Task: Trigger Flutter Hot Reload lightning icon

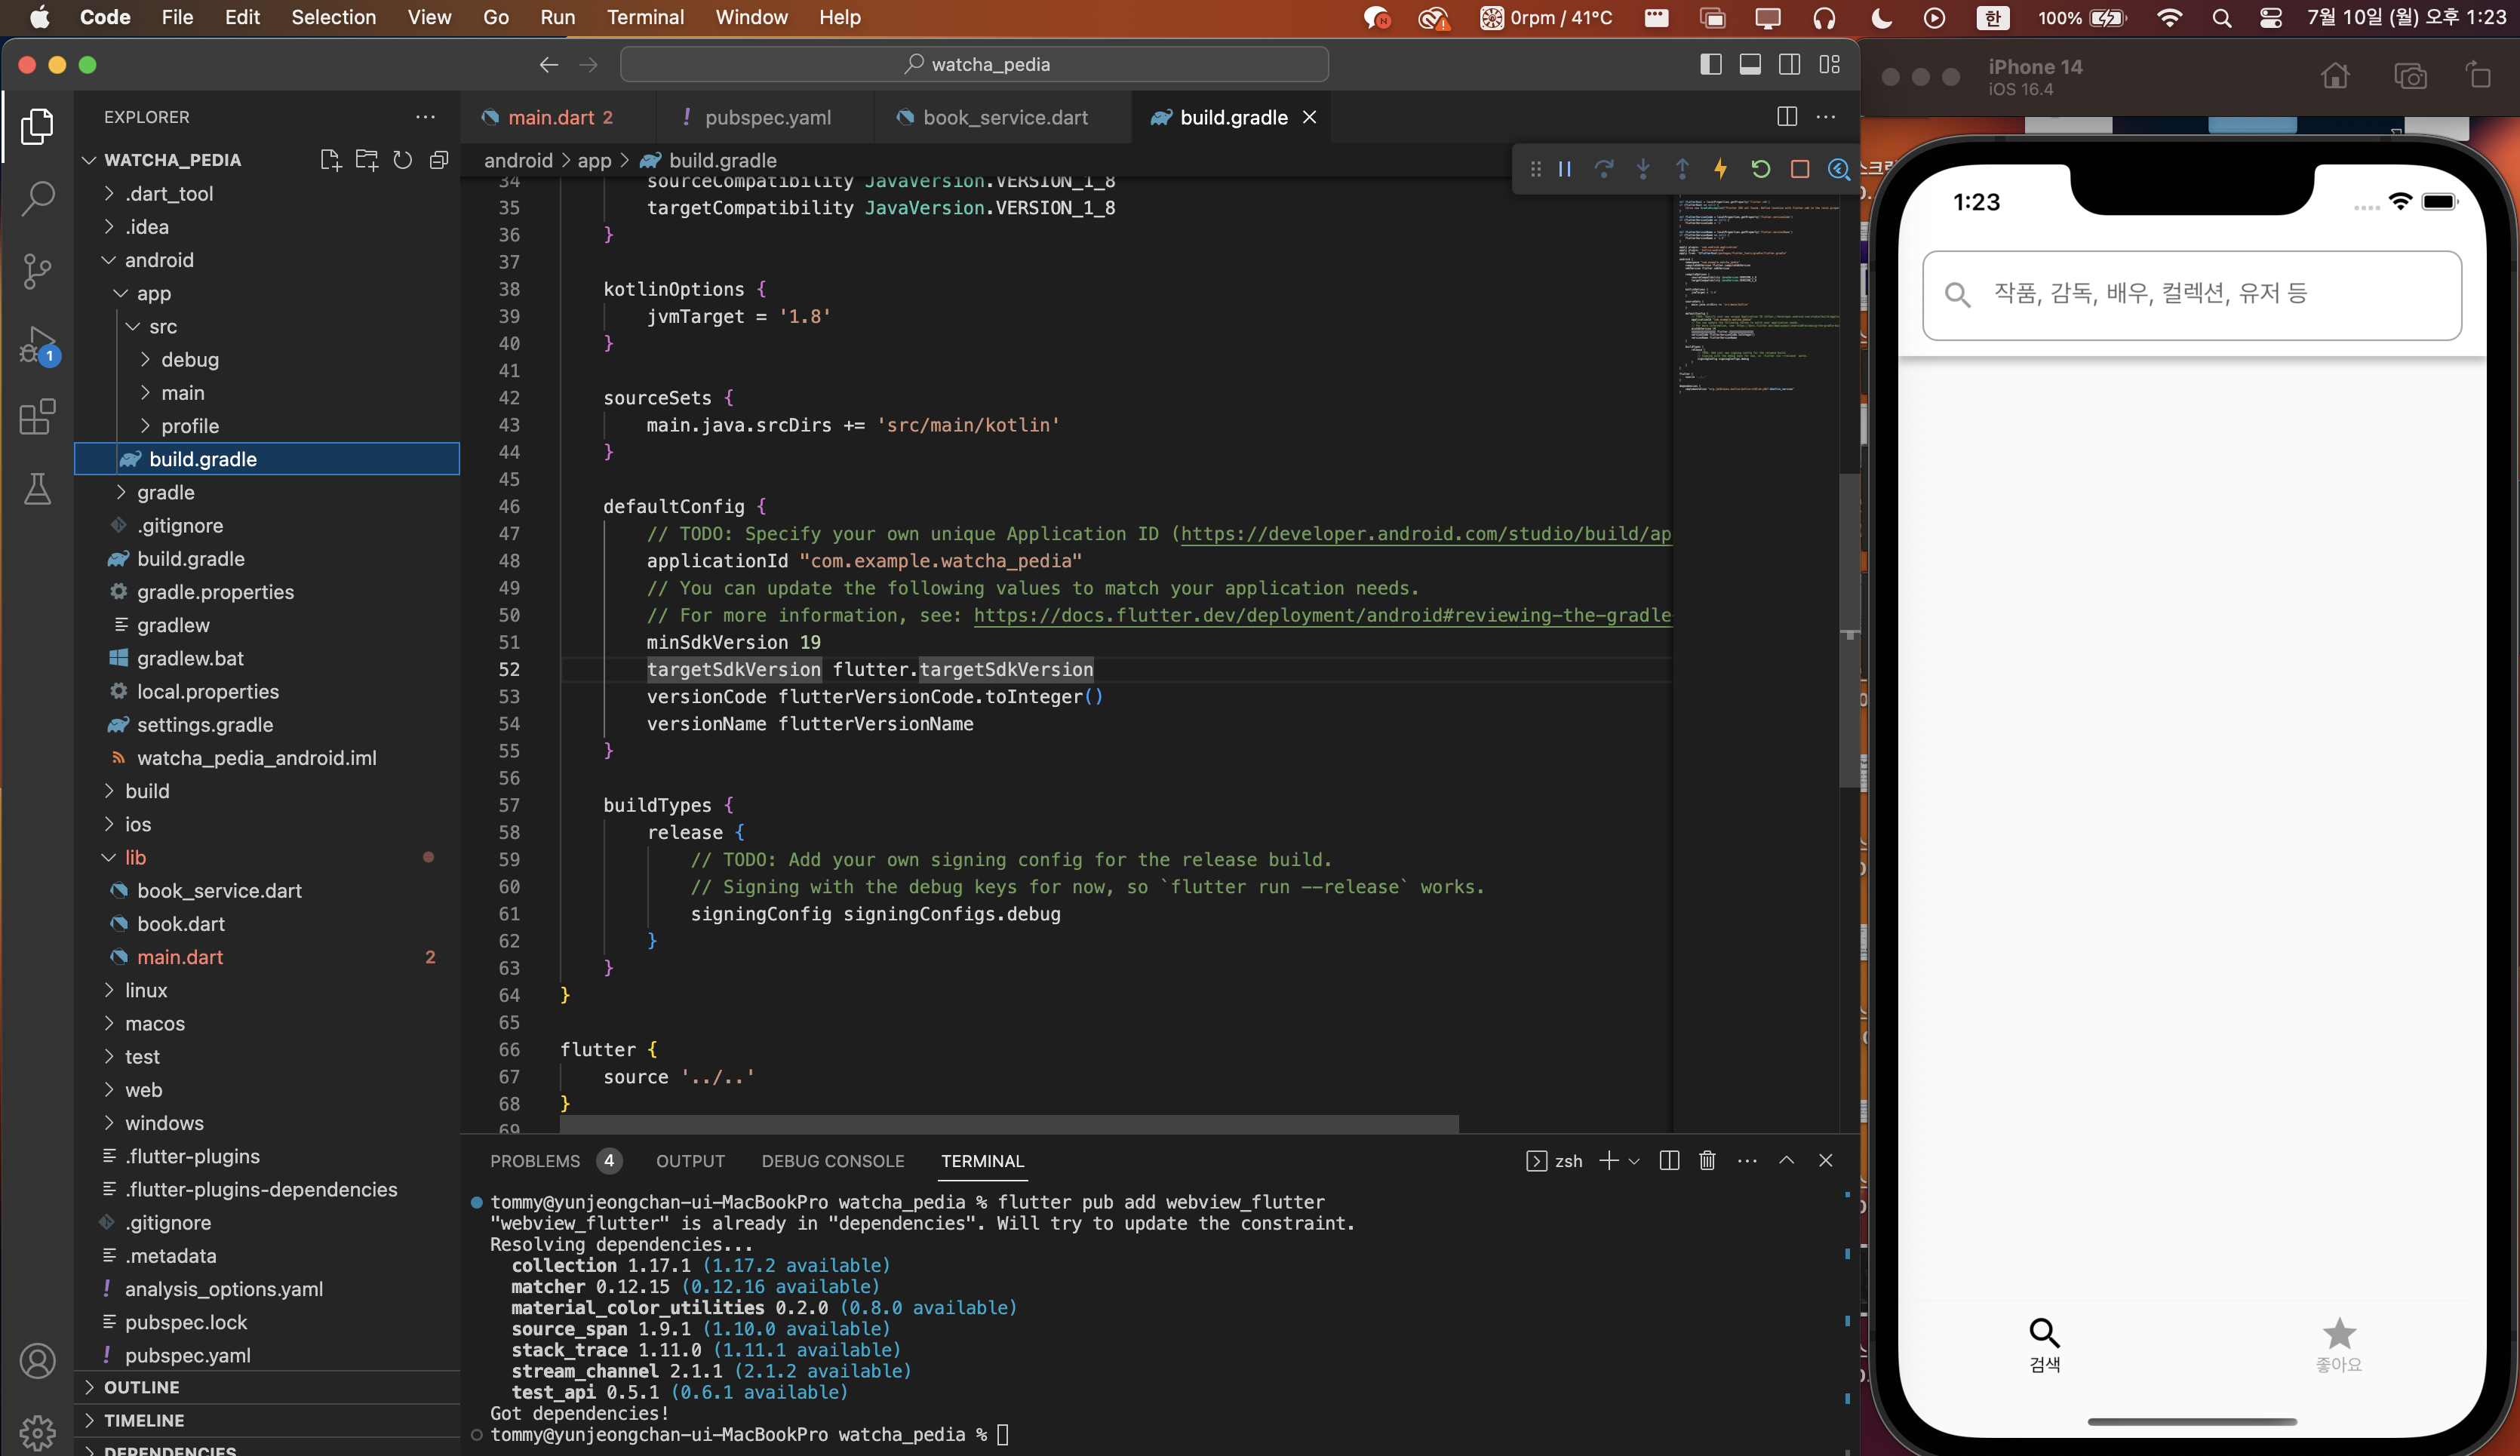Action: point(1721,169)
